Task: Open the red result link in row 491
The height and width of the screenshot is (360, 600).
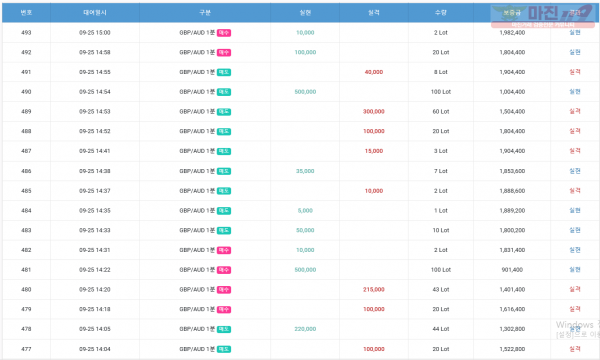Action: pyautogui.click(x=575, y=72)
